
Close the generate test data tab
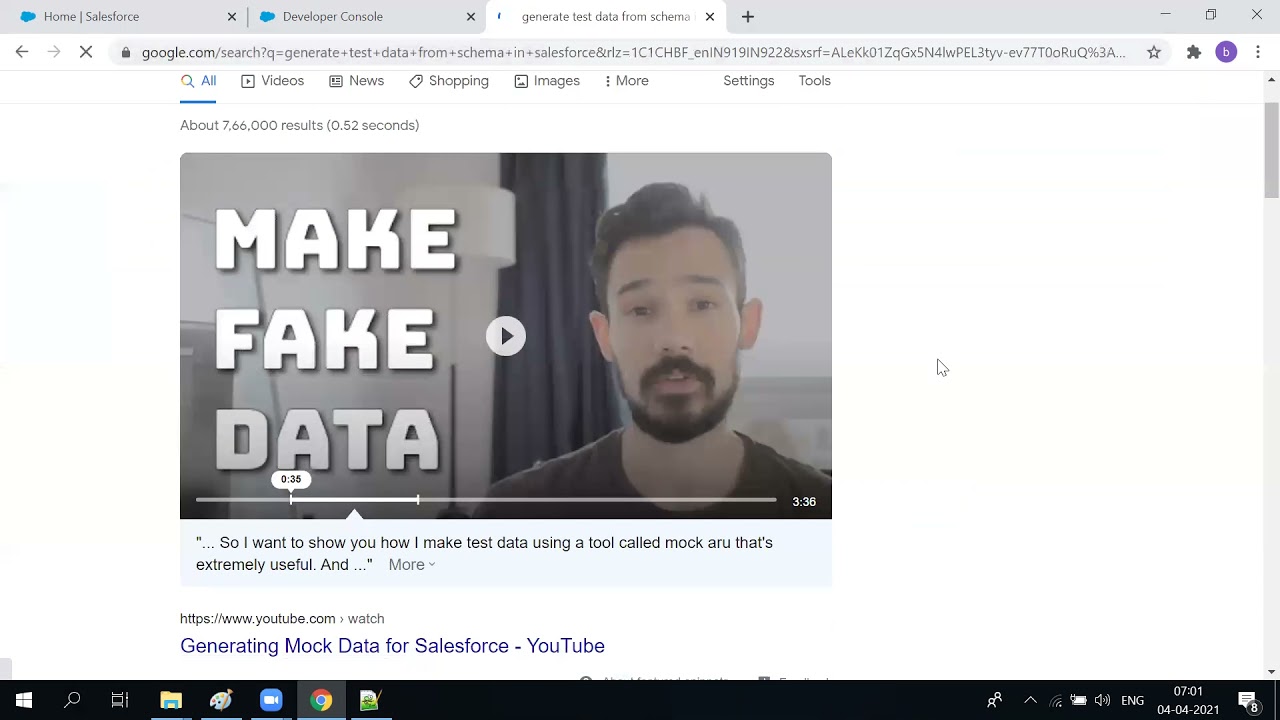click(x=710, y=17)
